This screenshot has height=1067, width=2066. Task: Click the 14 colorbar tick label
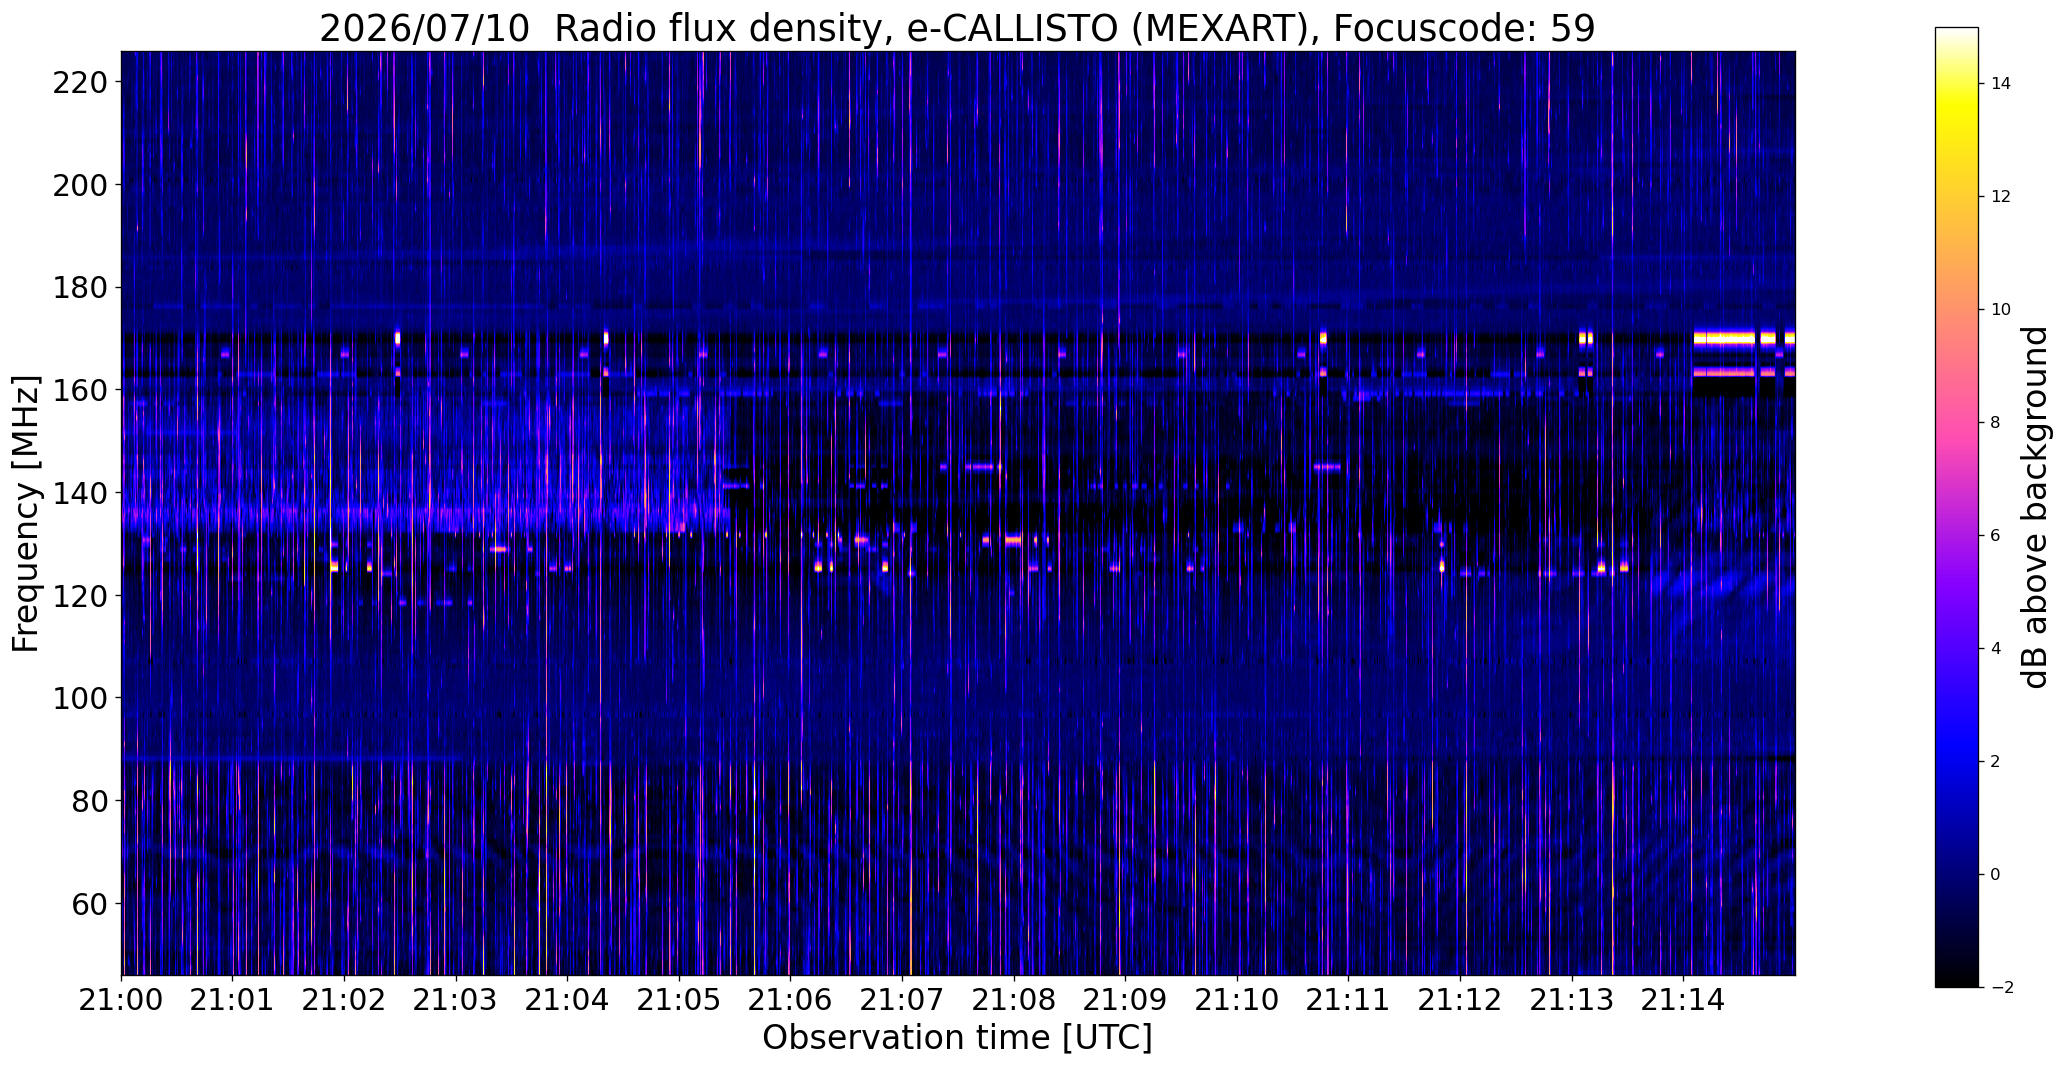pos(2001,84)
